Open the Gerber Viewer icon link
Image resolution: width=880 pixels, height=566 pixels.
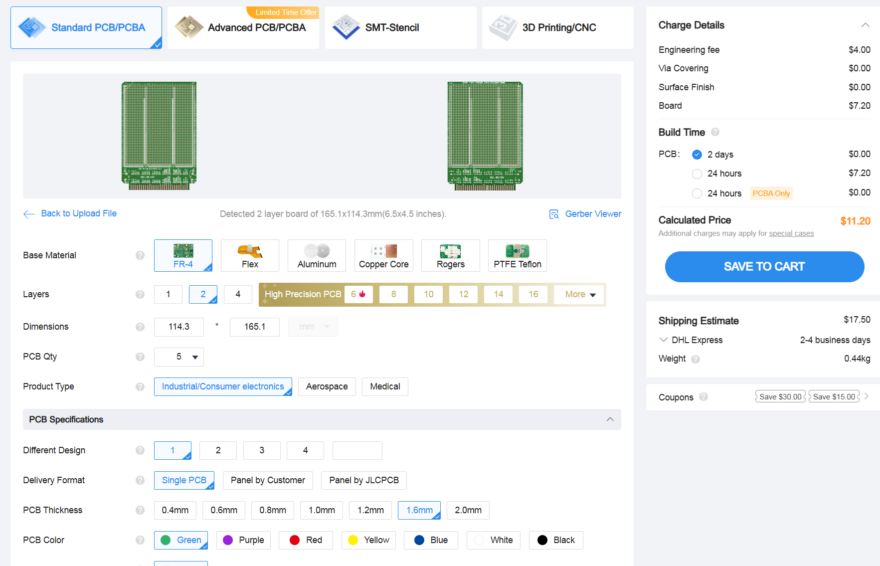click(x=555, y=214)
